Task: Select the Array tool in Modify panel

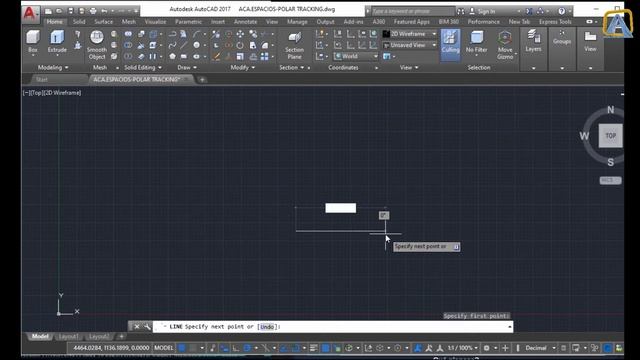Action: [264, 56]
